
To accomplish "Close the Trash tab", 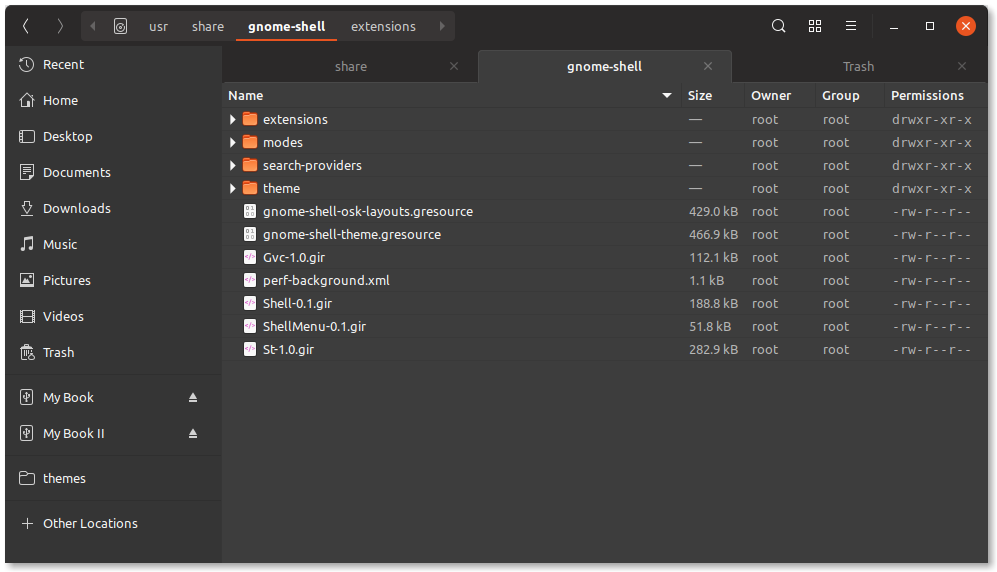I will pyautogui.click(x=961, y=66).
